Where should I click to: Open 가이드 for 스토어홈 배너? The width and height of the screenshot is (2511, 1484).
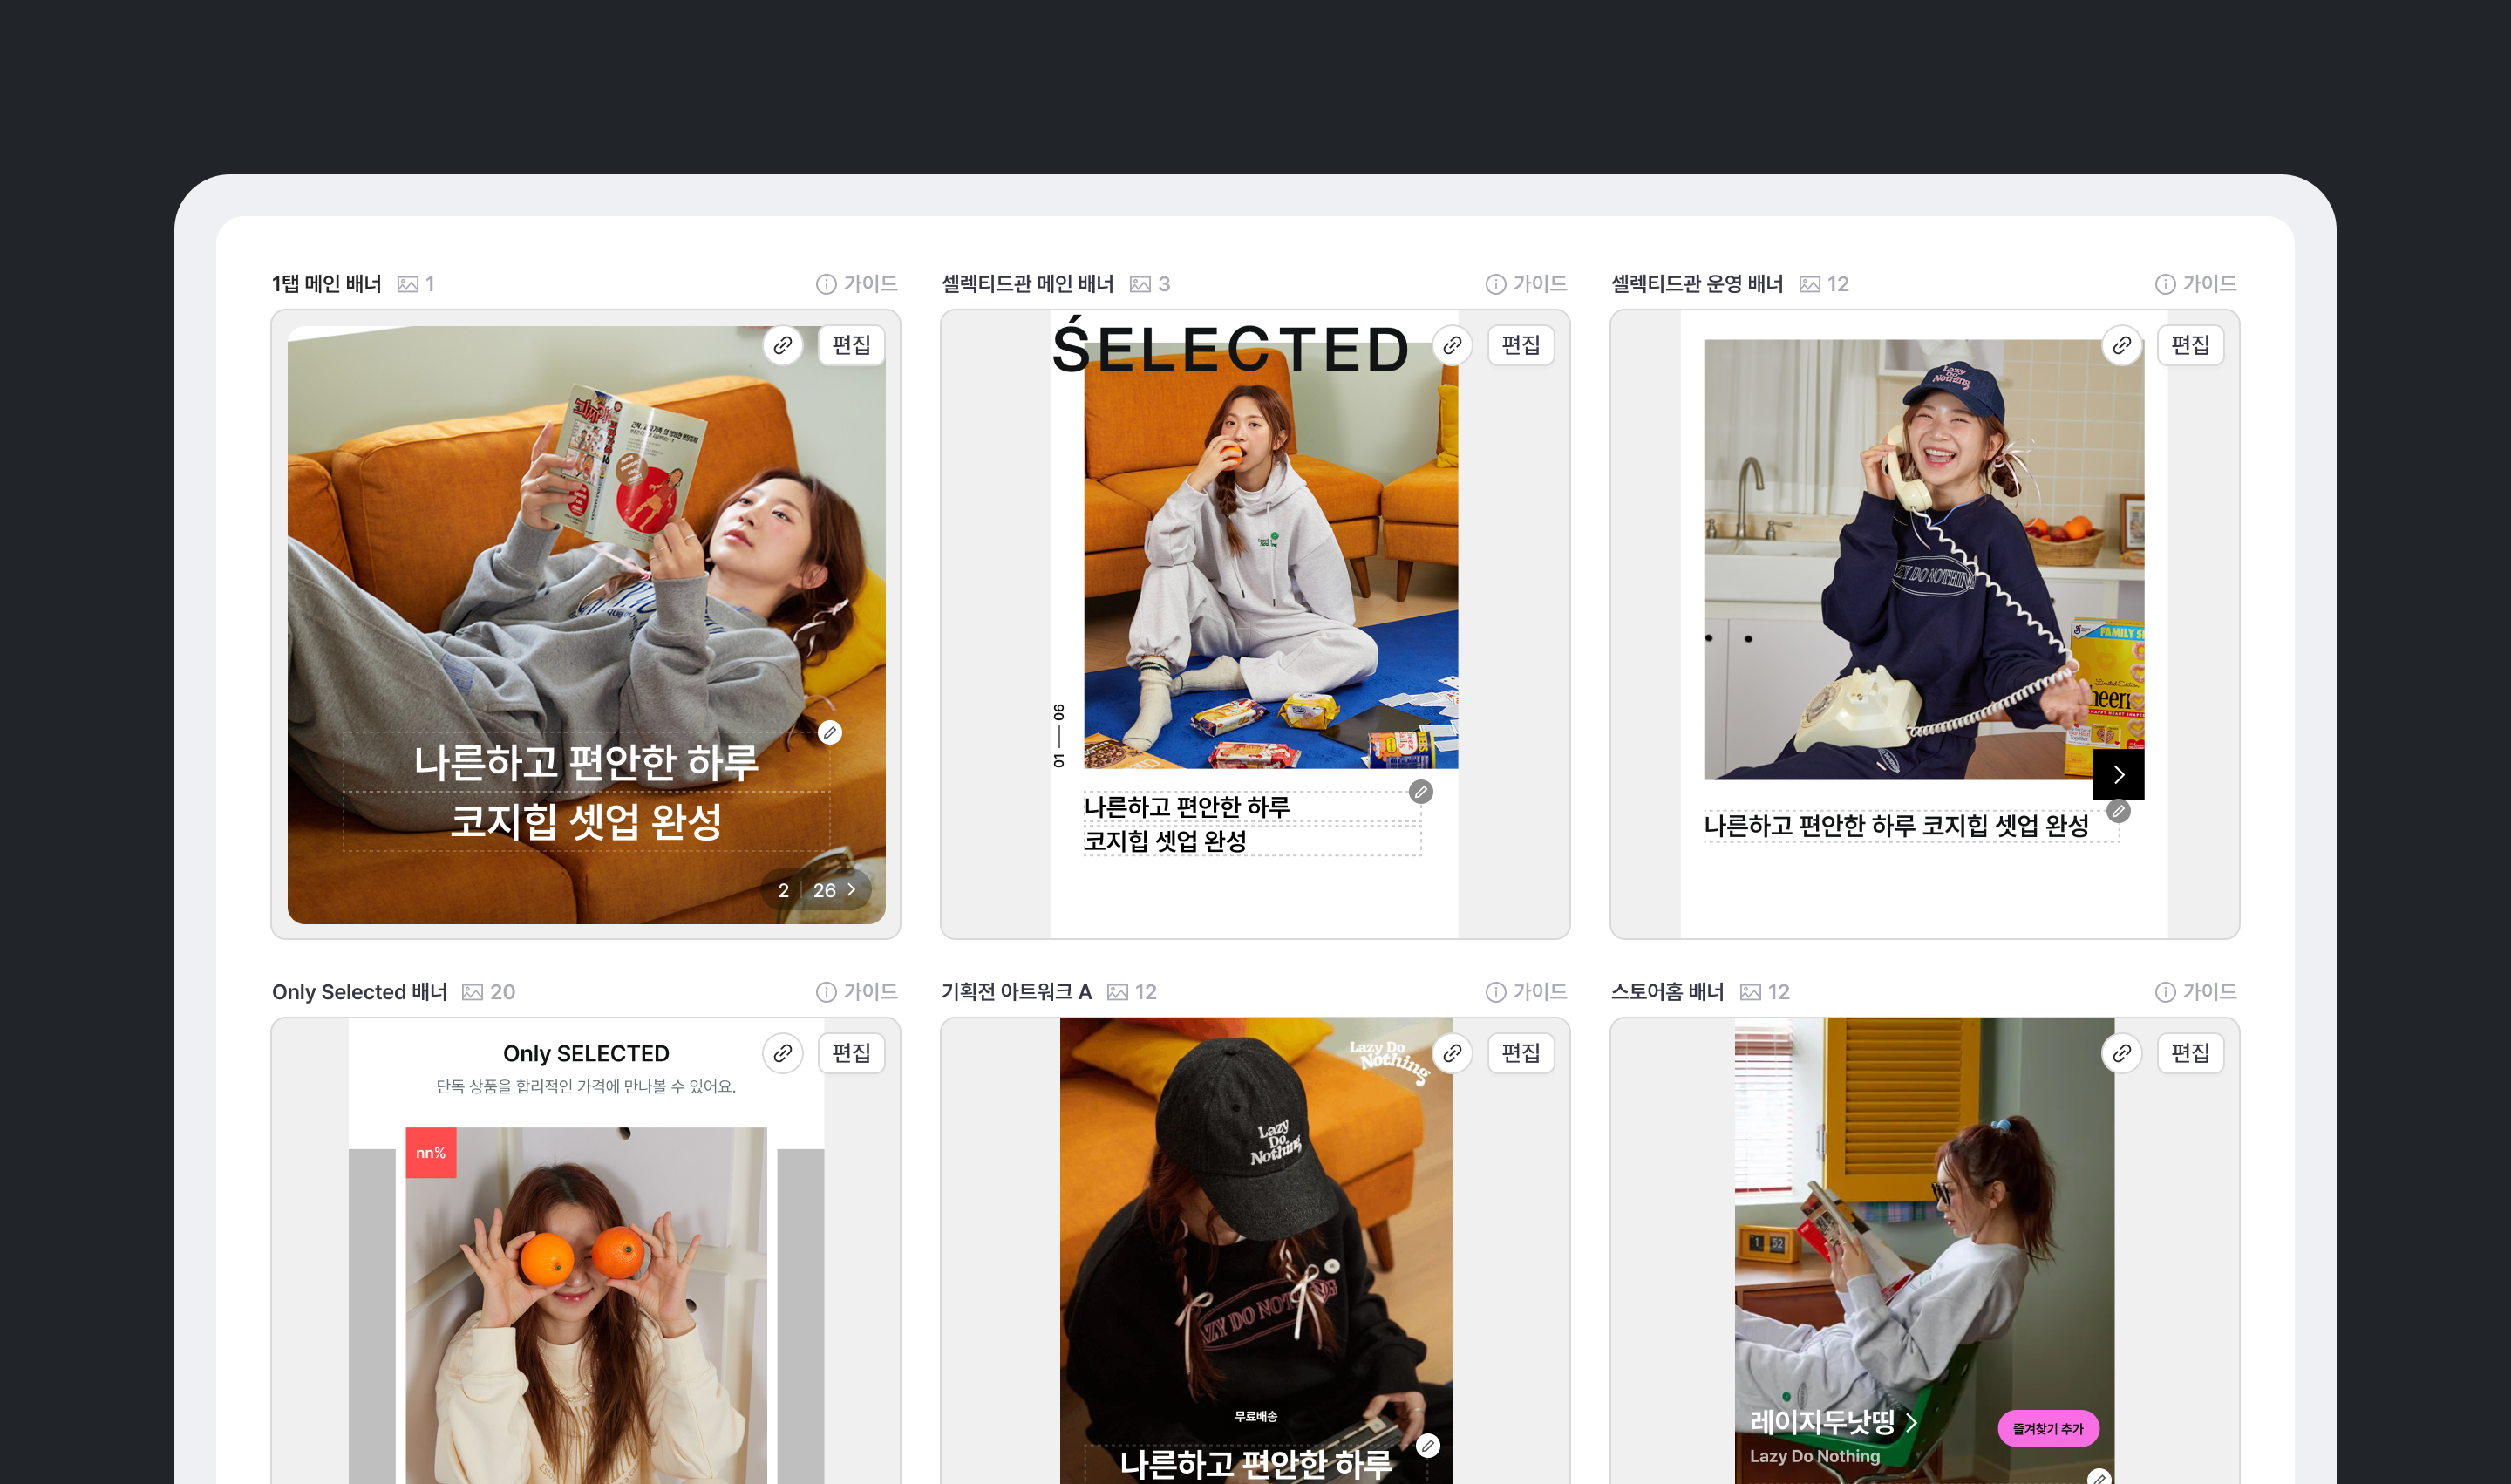[2196, 992]
